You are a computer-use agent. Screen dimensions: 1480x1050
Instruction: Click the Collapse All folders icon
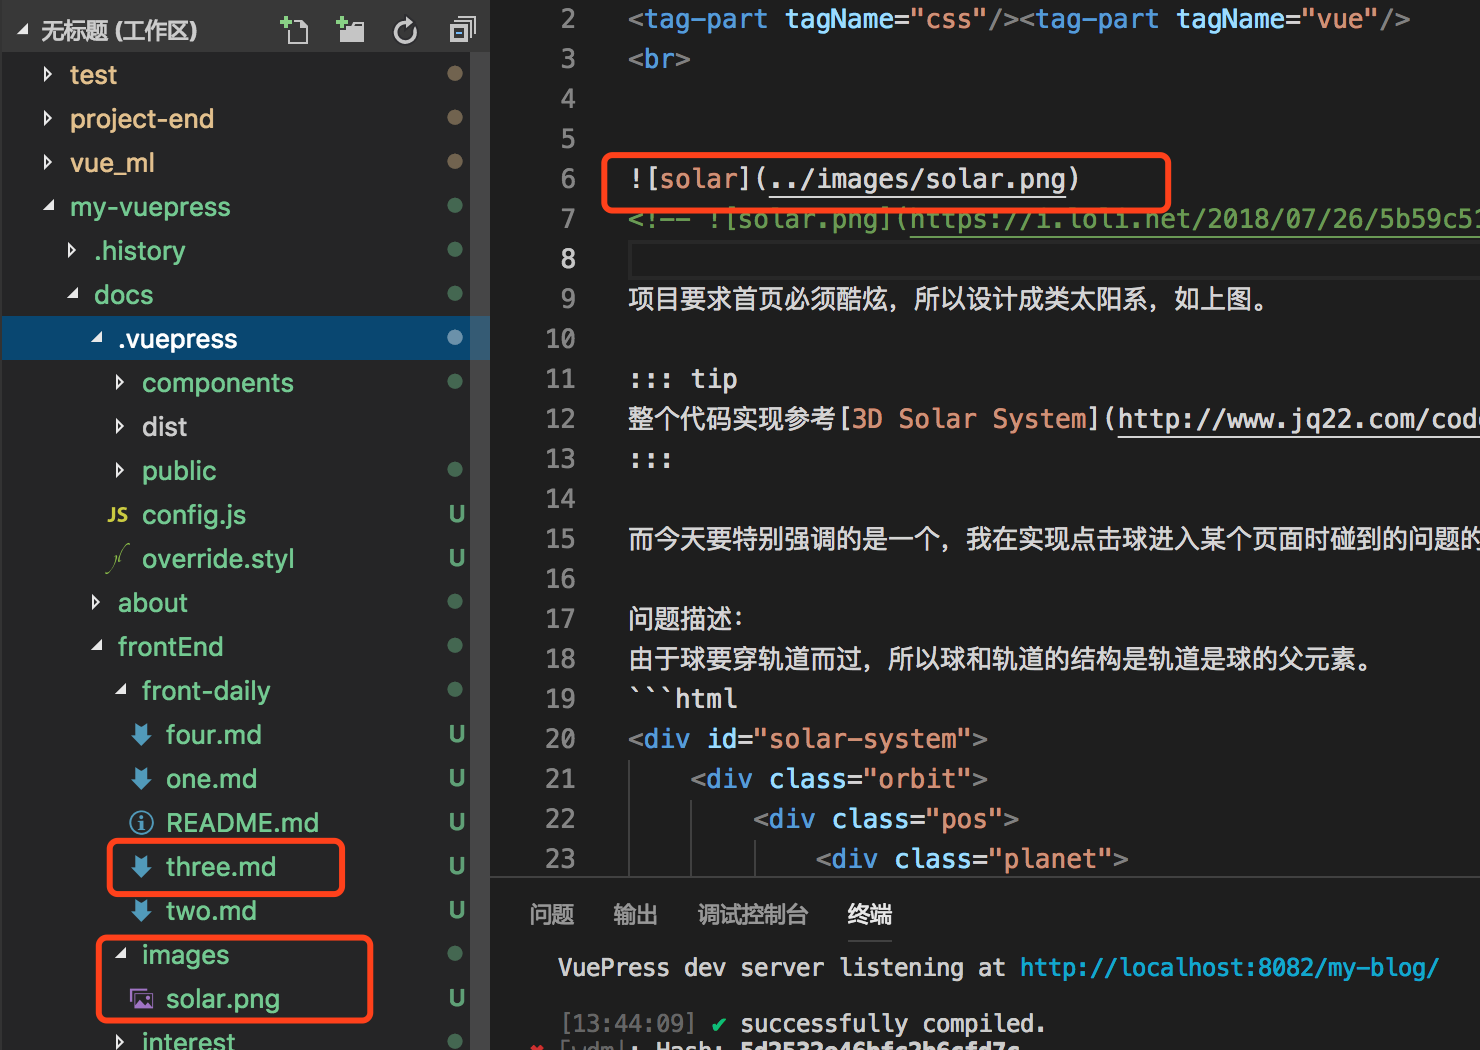[461, 30]
